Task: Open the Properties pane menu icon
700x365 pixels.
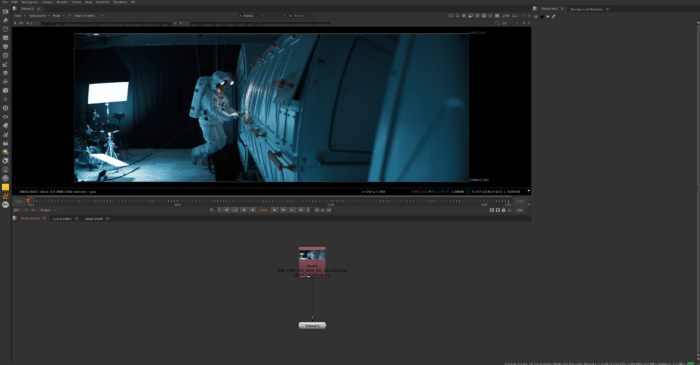Action: tap(535, 8)
